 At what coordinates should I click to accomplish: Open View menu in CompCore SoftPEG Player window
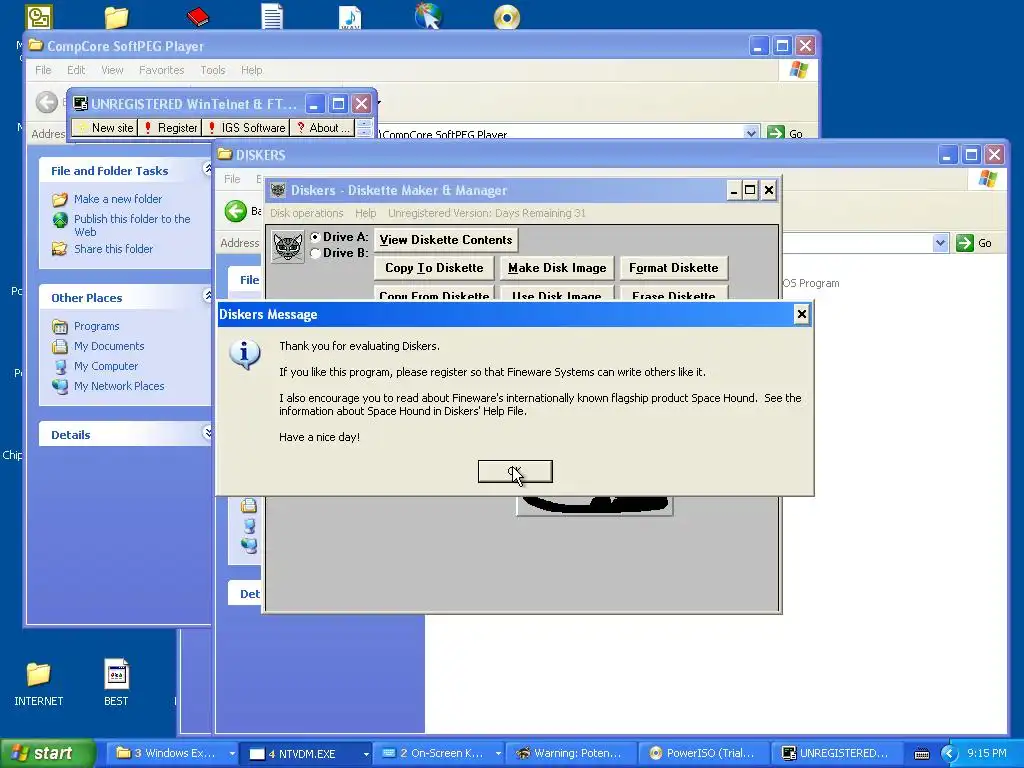pos(112,70)
